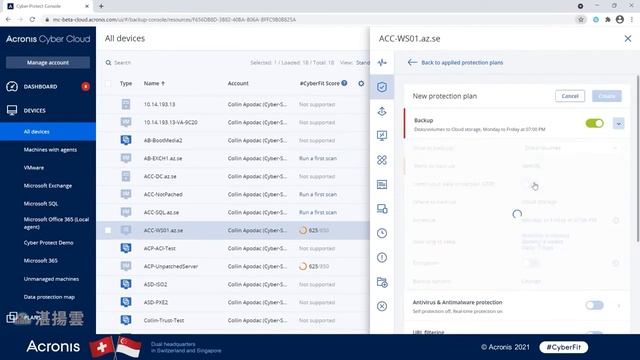
Task: Select the ACP-UnpatchedServer row name
Action: 171,266
